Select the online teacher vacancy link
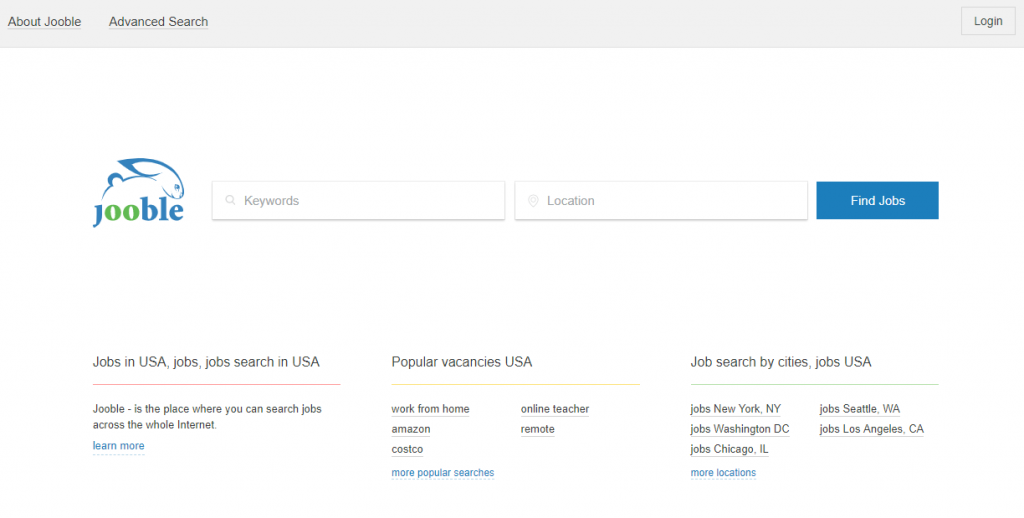The image size is (1024, 518). click(x=555, y=409)
